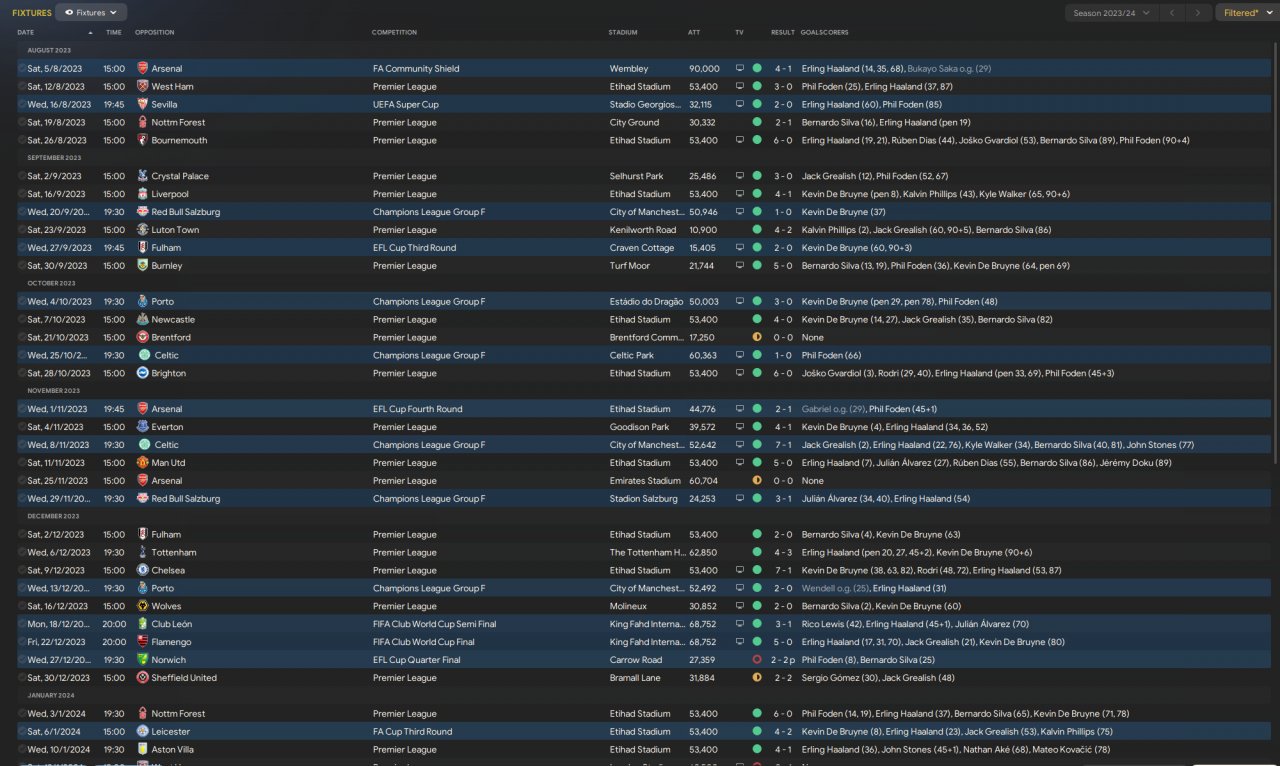The width and height of the screenshot is (1280, 766).
Task: Click the Club León club badge
Action: (x=143, y=624)
